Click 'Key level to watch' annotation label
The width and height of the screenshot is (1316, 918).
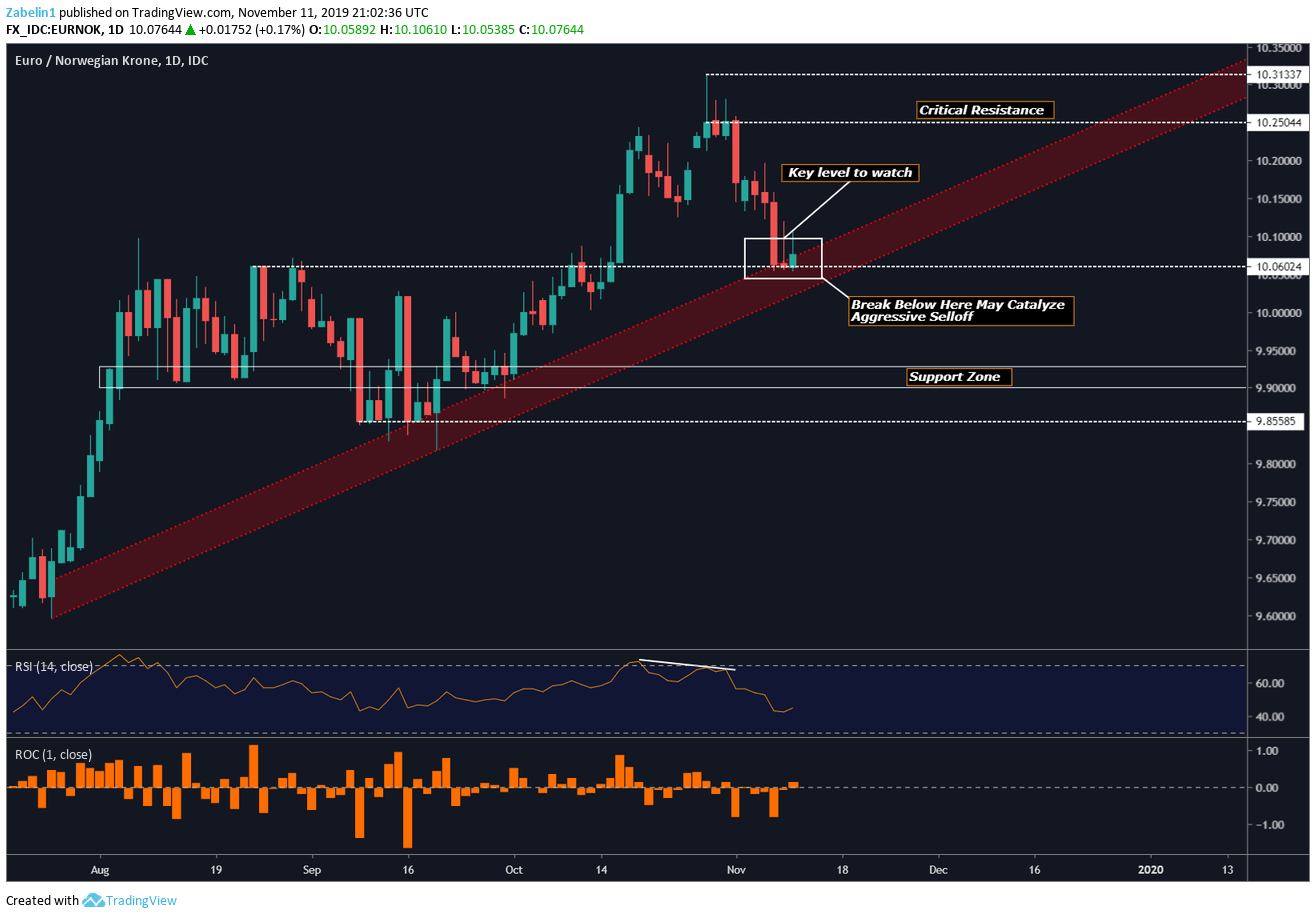pos(850,172)
